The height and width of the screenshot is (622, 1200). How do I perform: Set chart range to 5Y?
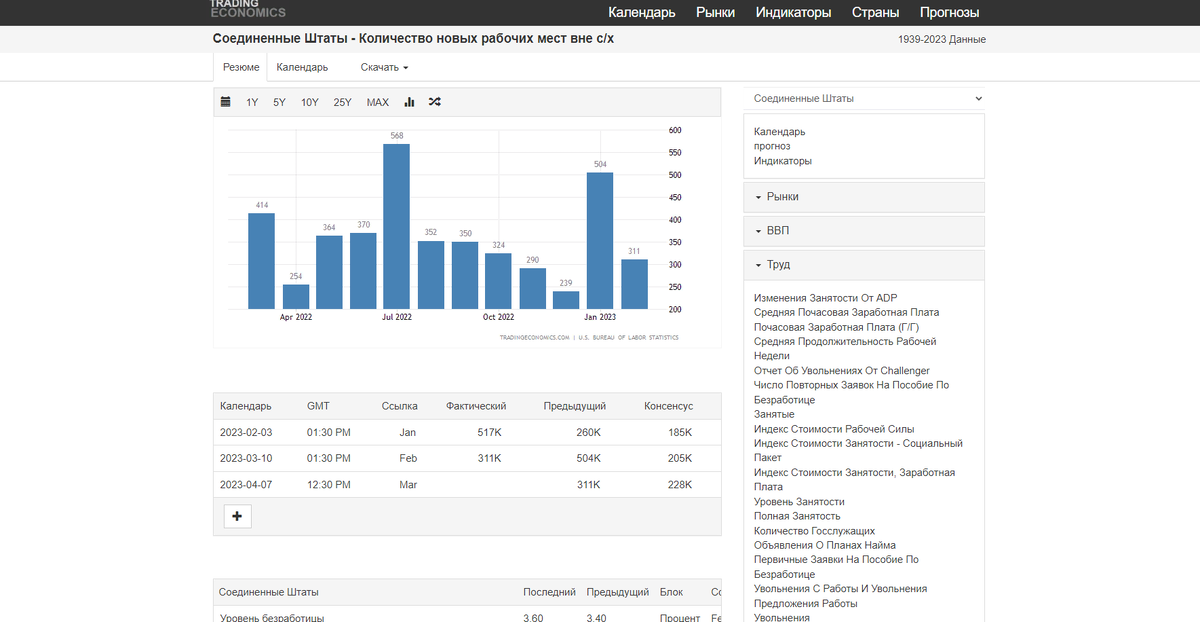[279, 102]
